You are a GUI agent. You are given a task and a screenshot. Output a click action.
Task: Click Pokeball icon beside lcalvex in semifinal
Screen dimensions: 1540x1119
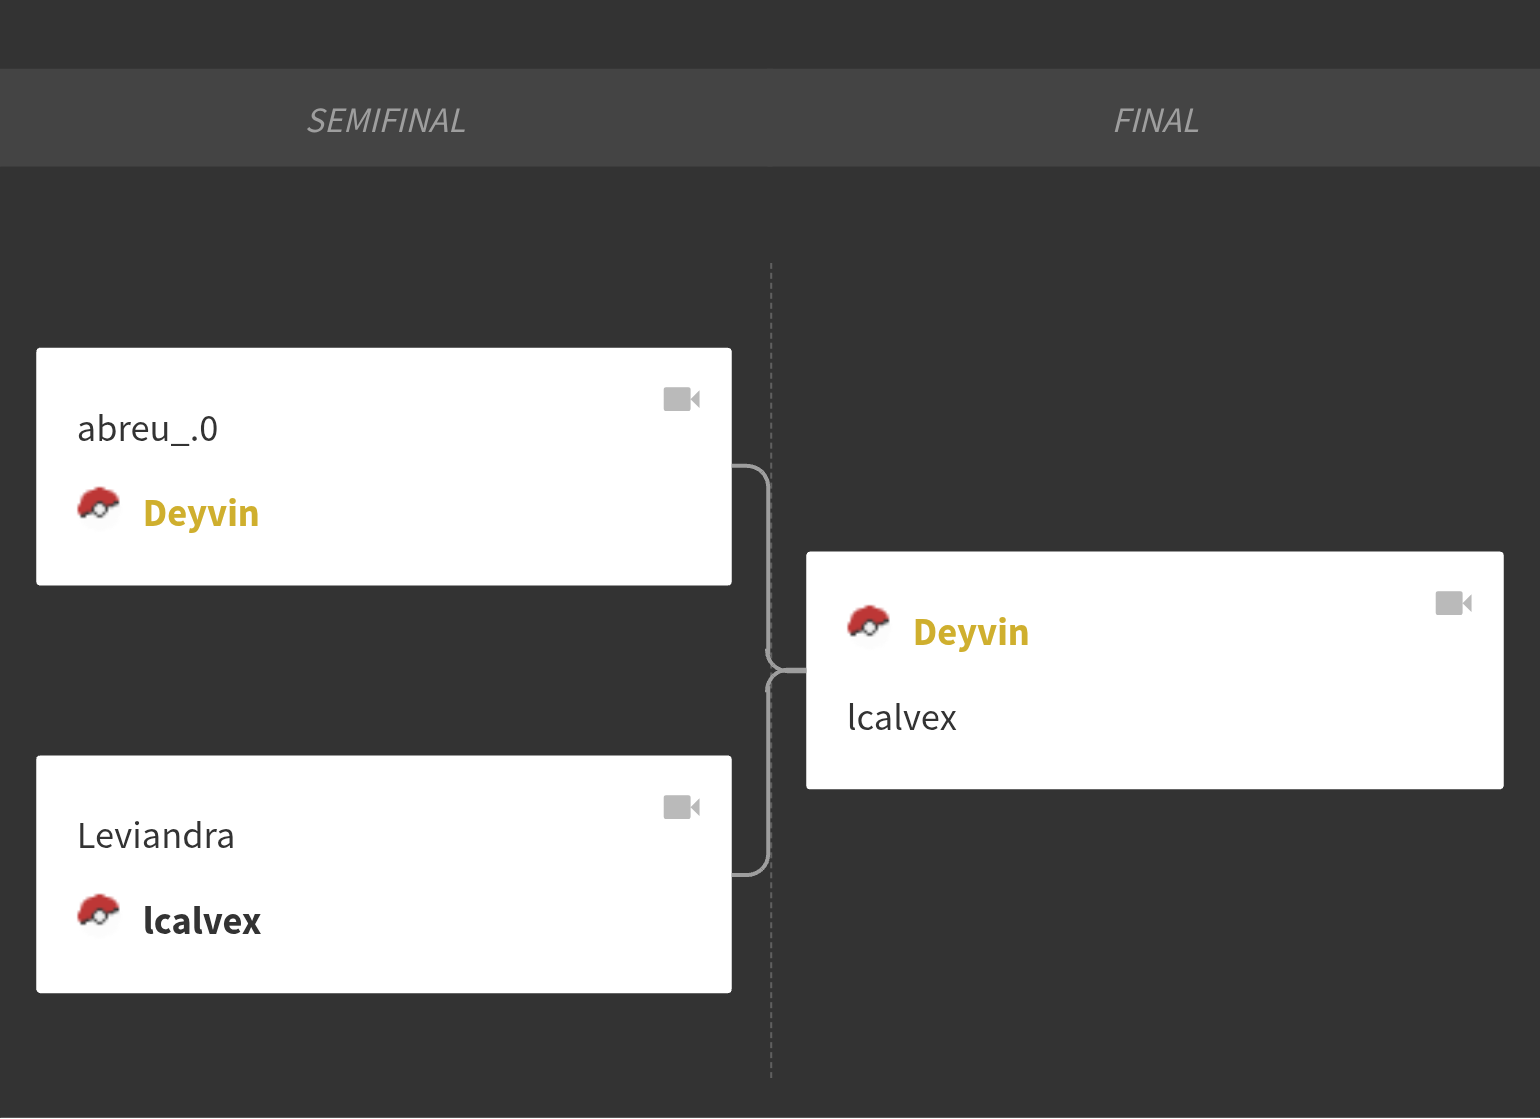pyautogui.click(x=98, y=912)
